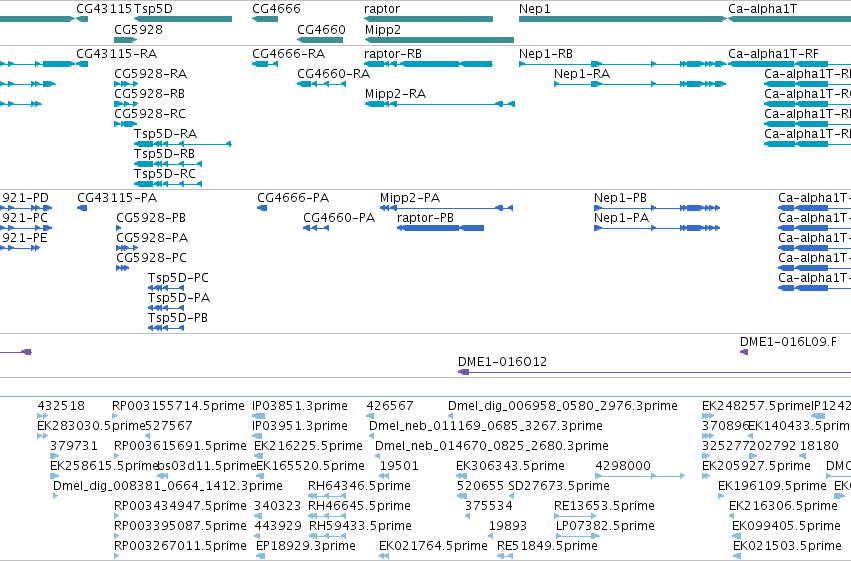Select the CG4666-RA transcript label
The image size is (851, 561).
coord(289,54)
